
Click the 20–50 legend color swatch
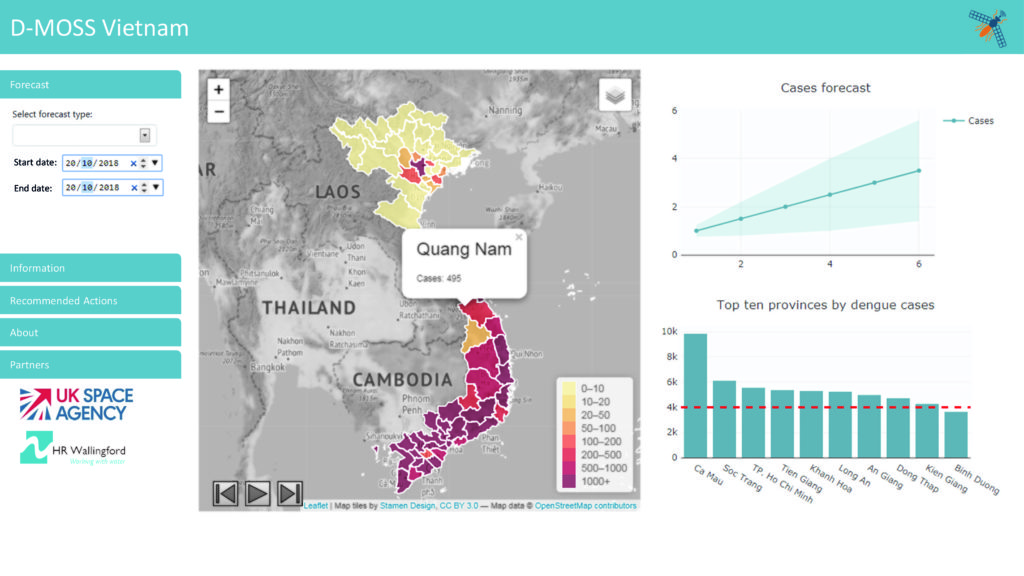coord(569,415)
